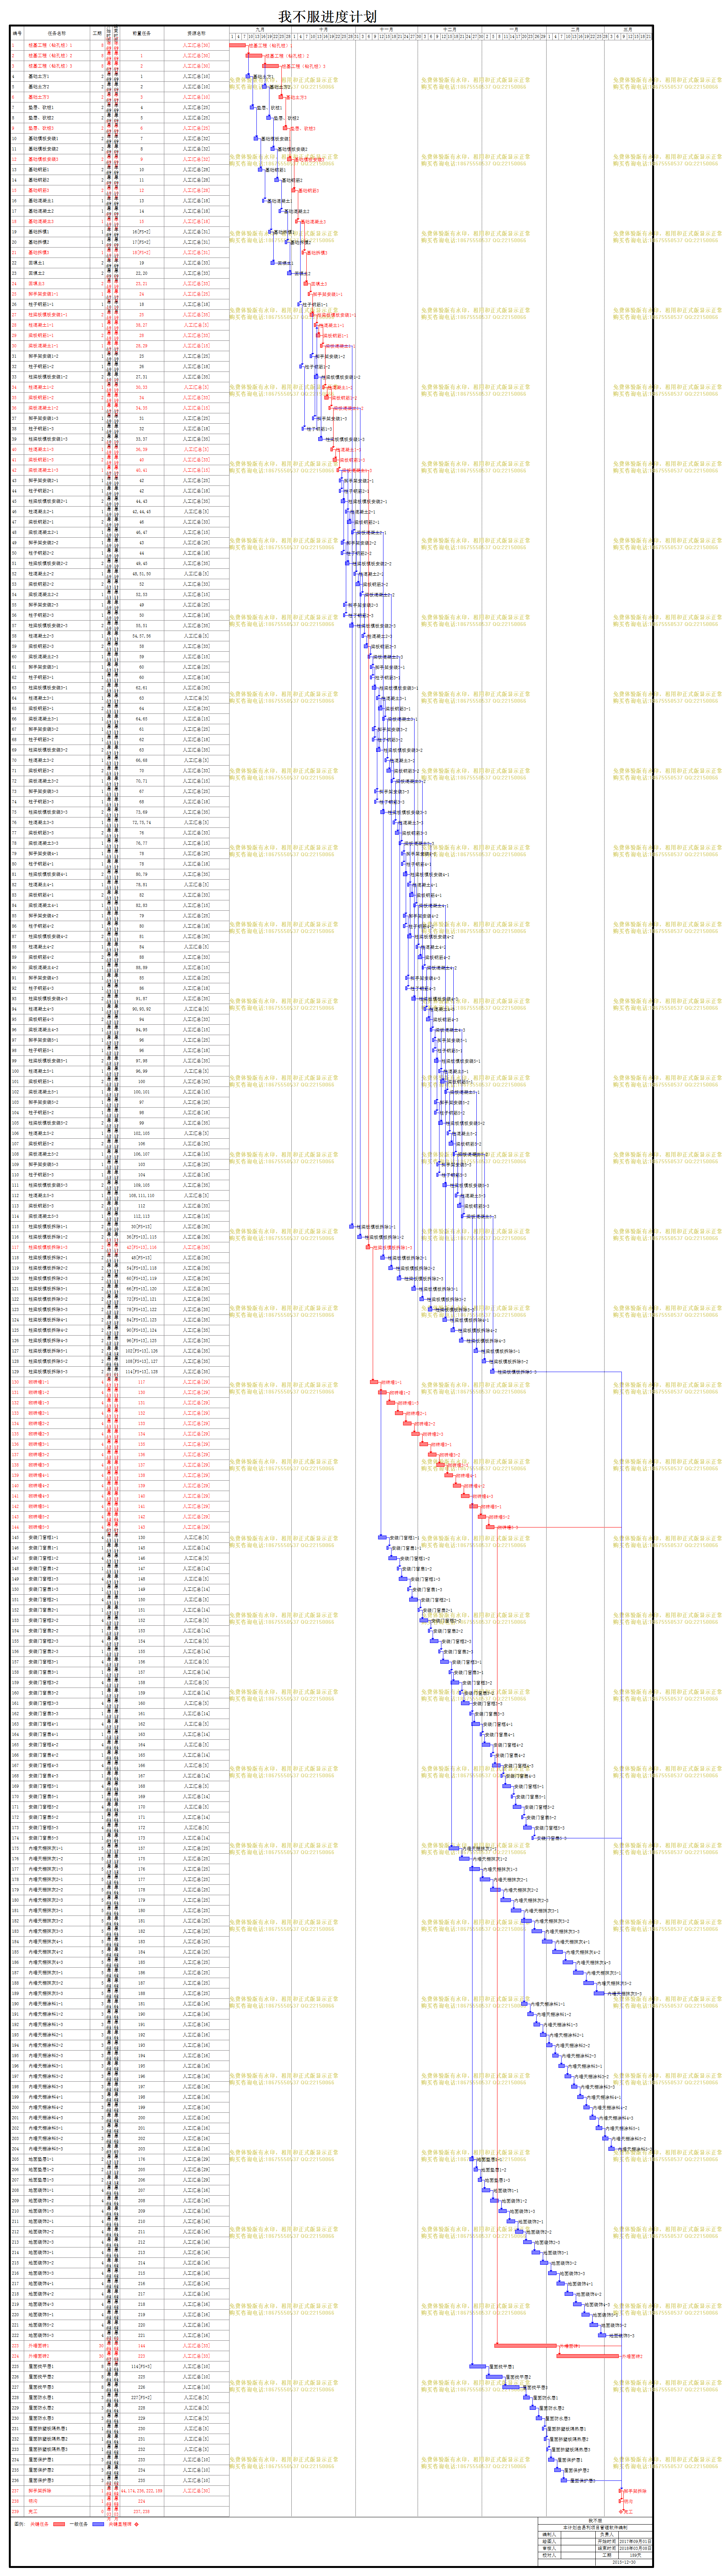Select task name cell 基础钢筋2

57,180
